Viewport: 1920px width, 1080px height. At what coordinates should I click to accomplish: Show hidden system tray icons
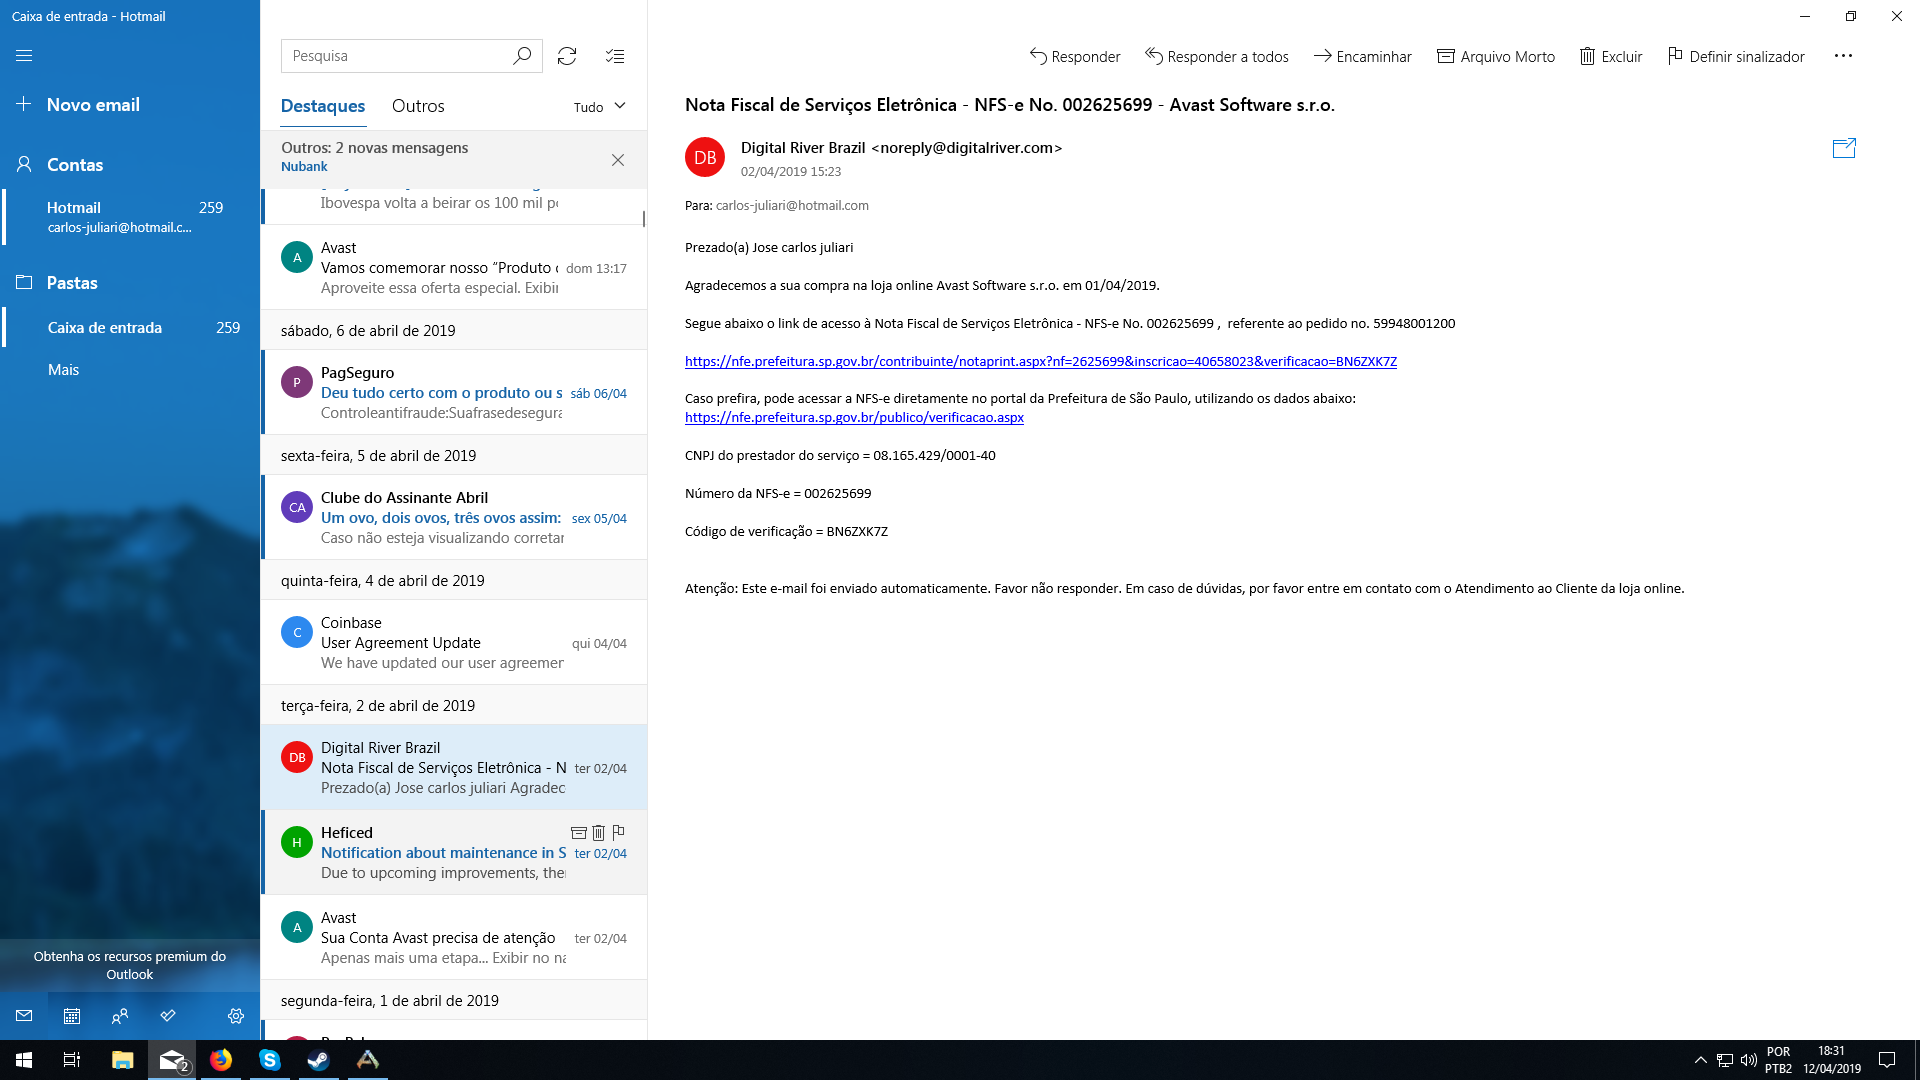(x=1700, y=1060)
